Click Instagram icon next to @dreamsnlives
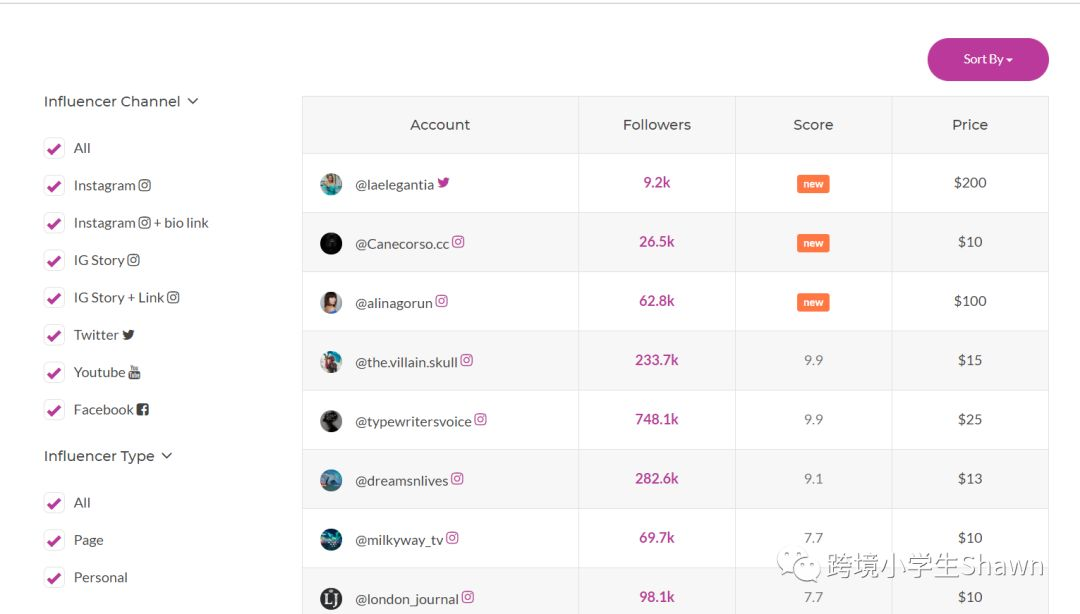Screen dimensions: 1080x614 (x=457, y=478)
